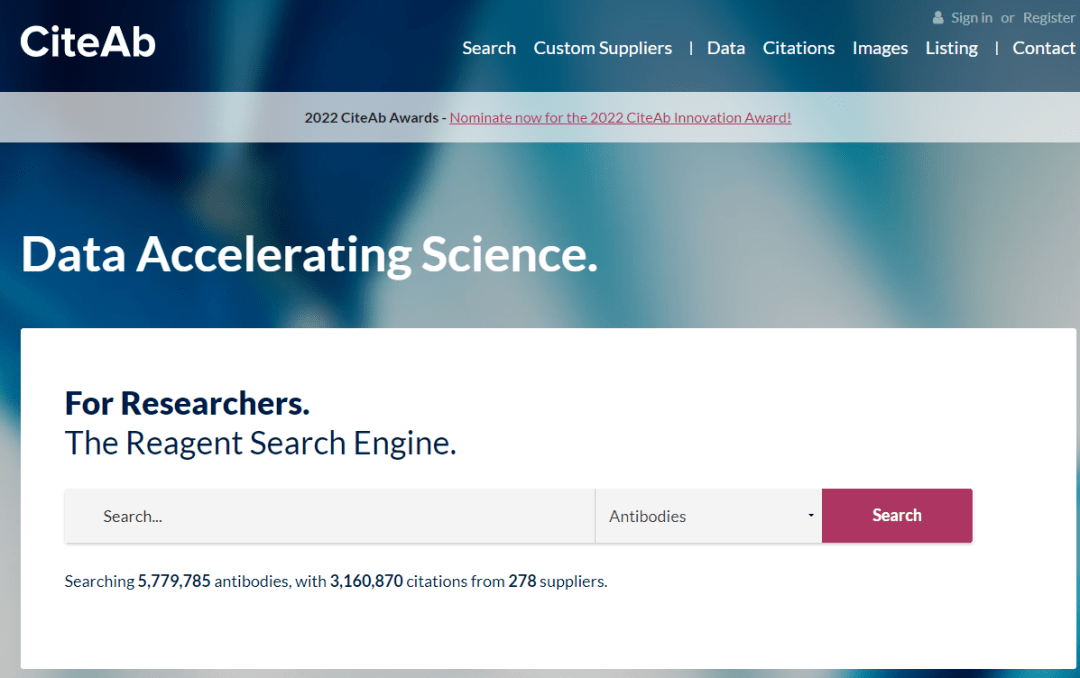
Task: Follow the Nominate for Innovation Award link
Action: [x=620, y=118]
